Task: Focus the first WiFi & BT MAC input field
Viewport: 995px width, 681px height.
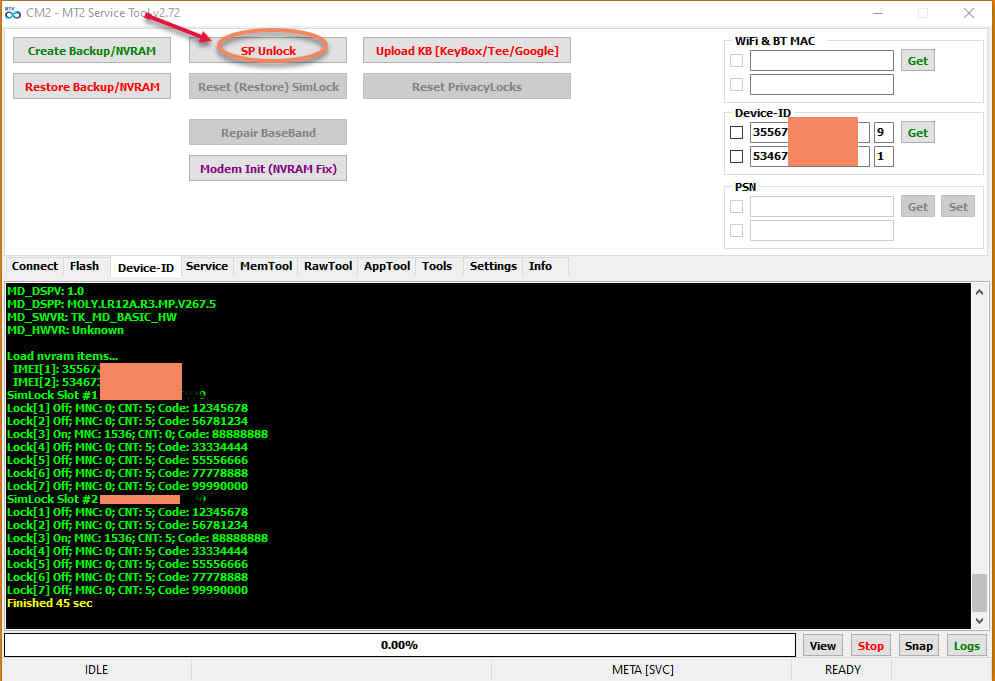Action: coord(822,61)
